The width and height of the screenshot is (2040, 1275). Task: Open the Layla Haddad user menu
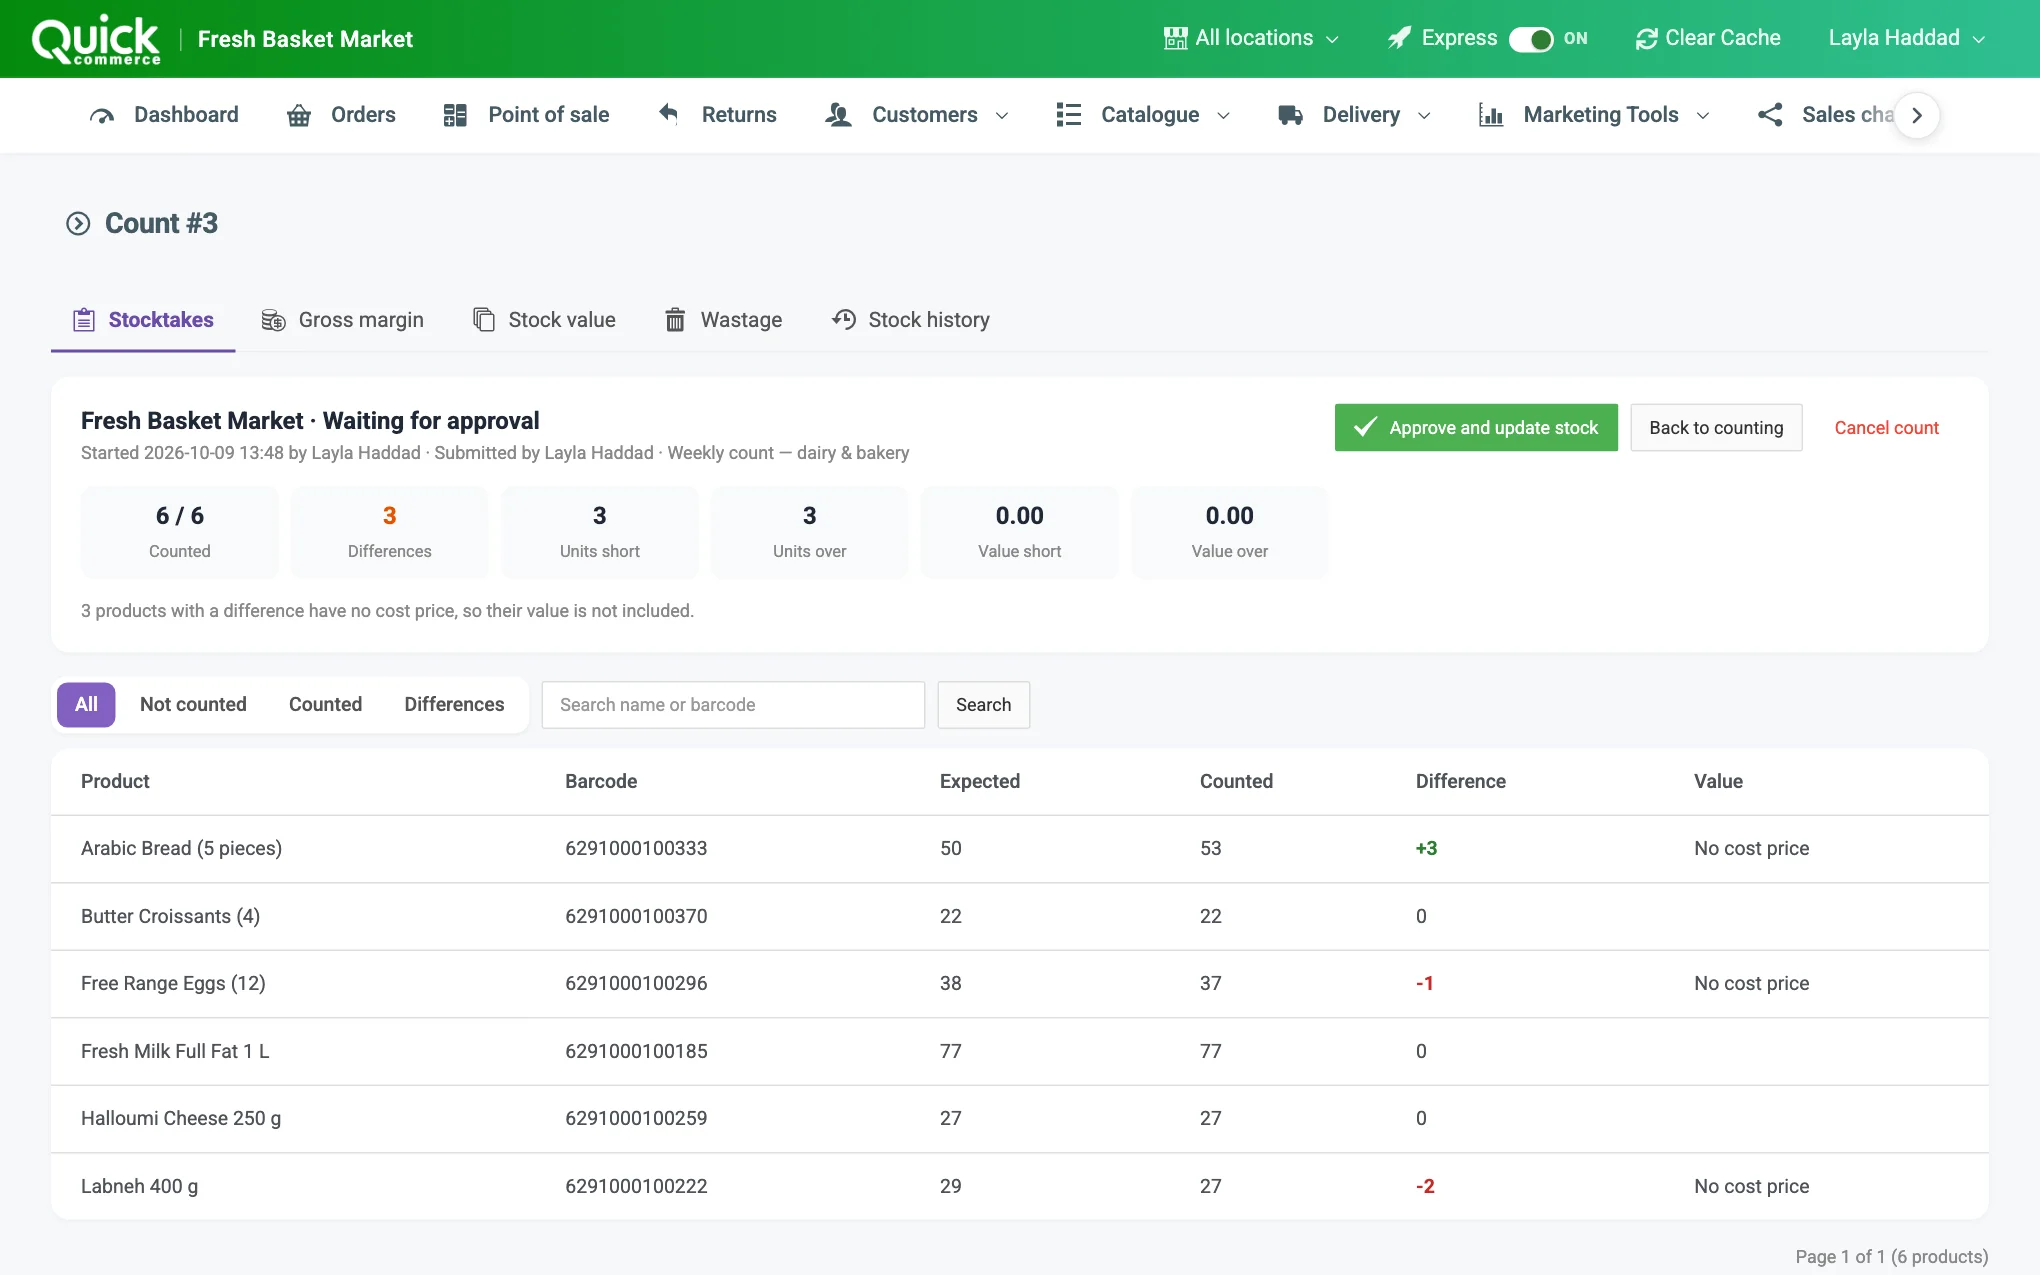point(1906,38)
